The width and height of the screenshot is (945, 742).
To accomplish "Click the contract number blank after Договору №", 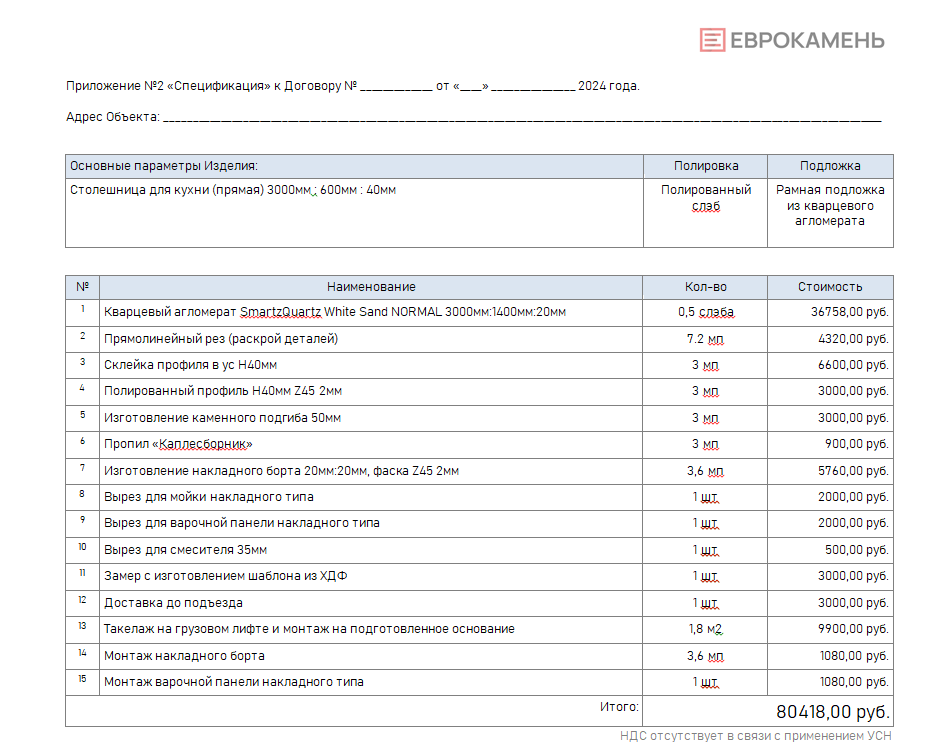I will (395, 87).
